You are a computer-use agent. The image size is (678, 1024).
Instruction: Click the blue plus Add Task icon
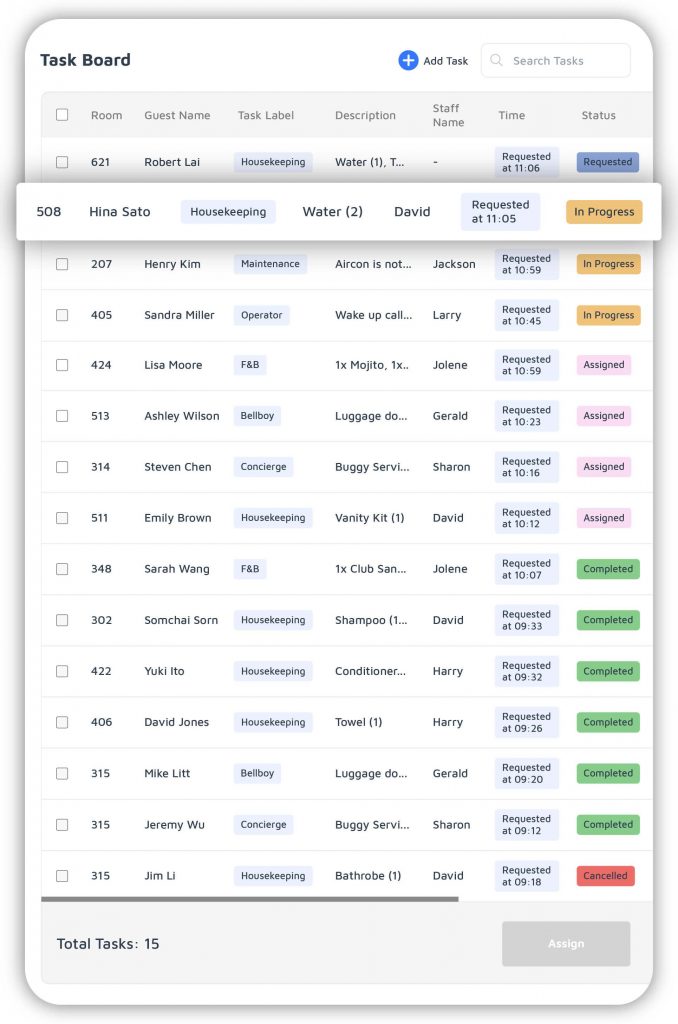point(408,60)
